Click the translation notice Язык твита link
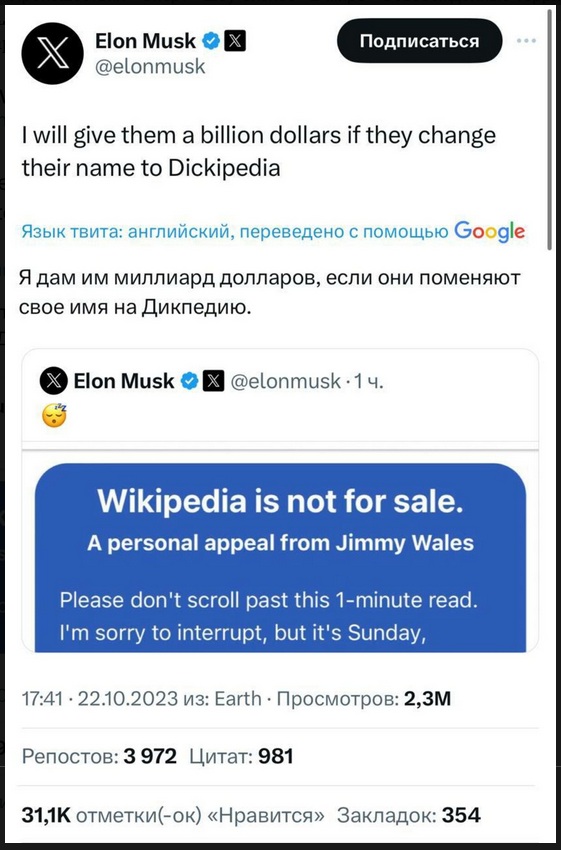The height and width of the screenshot is (850, 561). tap(235, 233)
